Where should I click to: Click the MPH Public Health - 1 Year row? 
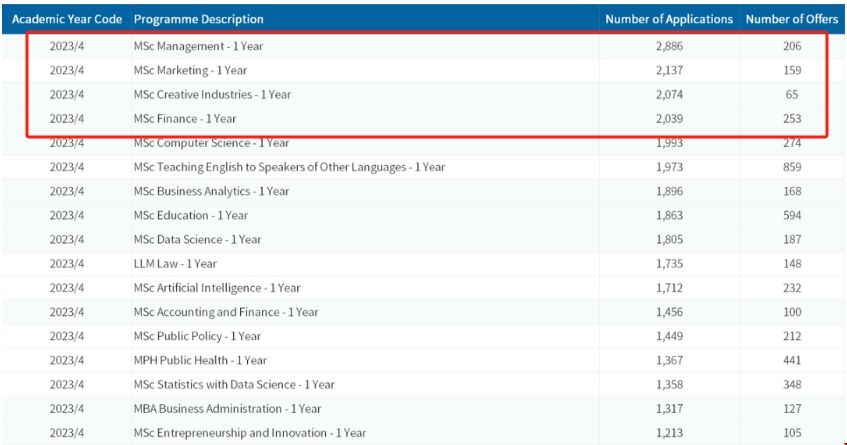[x=197, y=360]
